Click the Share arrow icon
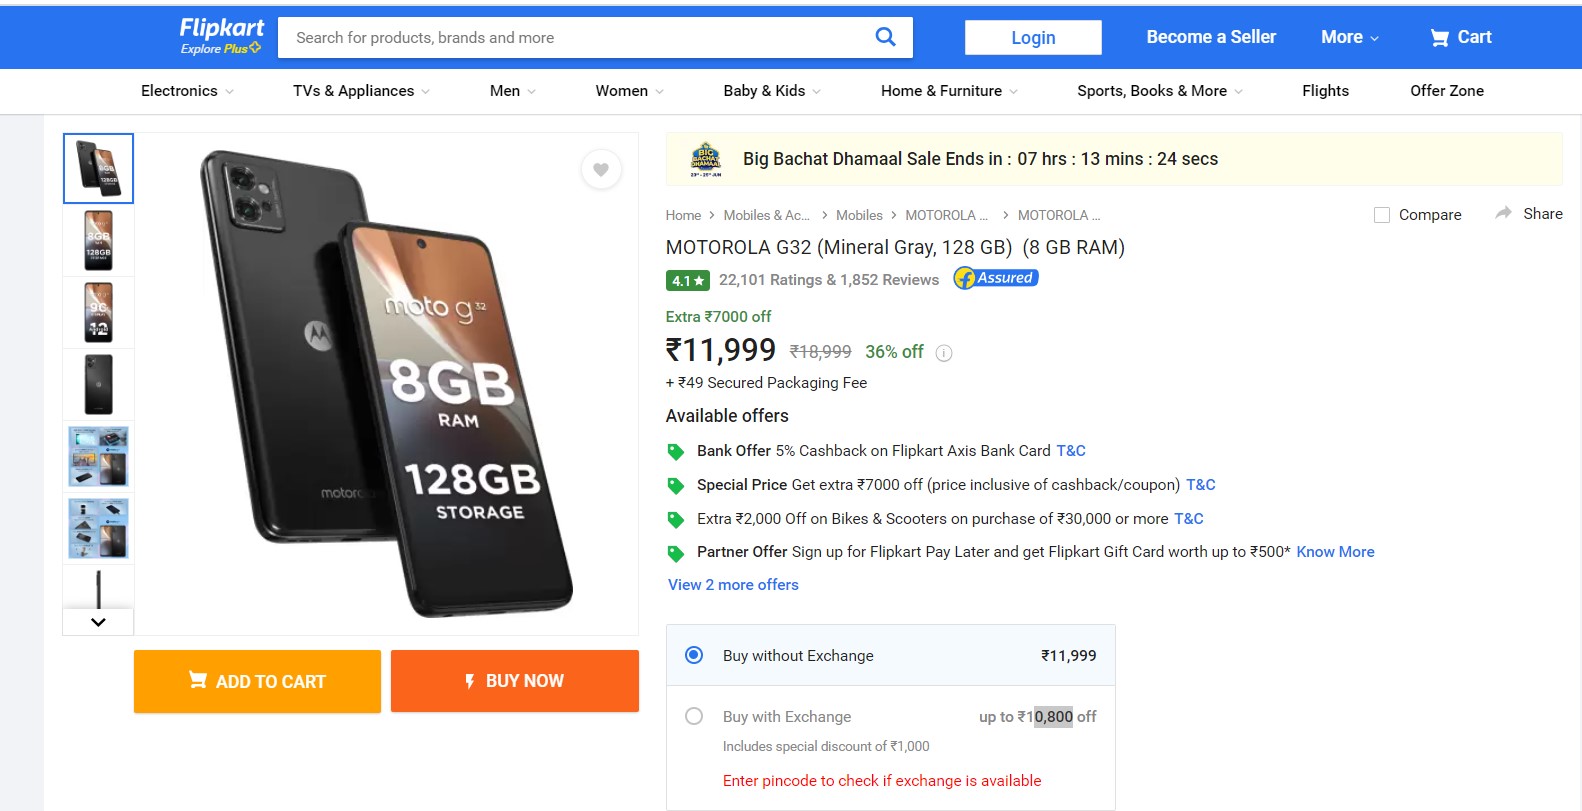The width and height of the screenshot is (1582, 811). point(1503,213)
